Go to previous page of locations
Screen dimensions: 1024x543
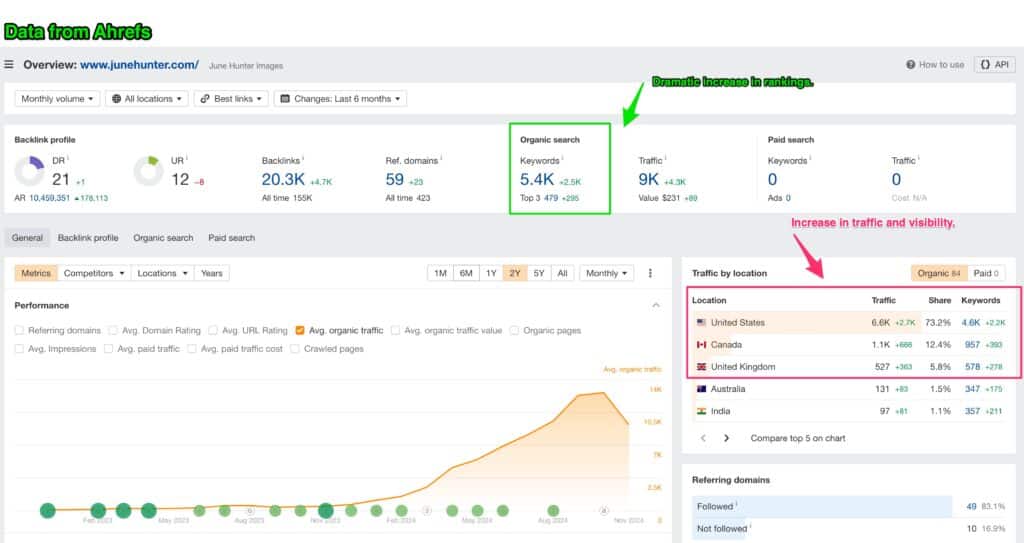click(703, 438)
